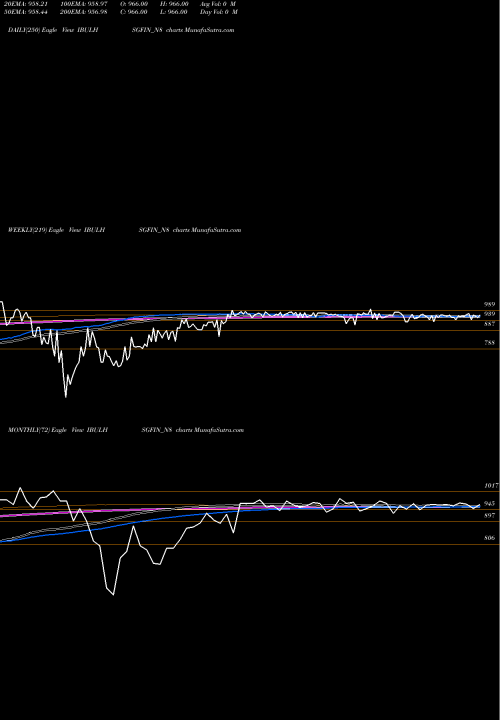Click the MONTHLY(72) Eagle View chart title
Screen dimensions: 500x720
tap(126, 430)
